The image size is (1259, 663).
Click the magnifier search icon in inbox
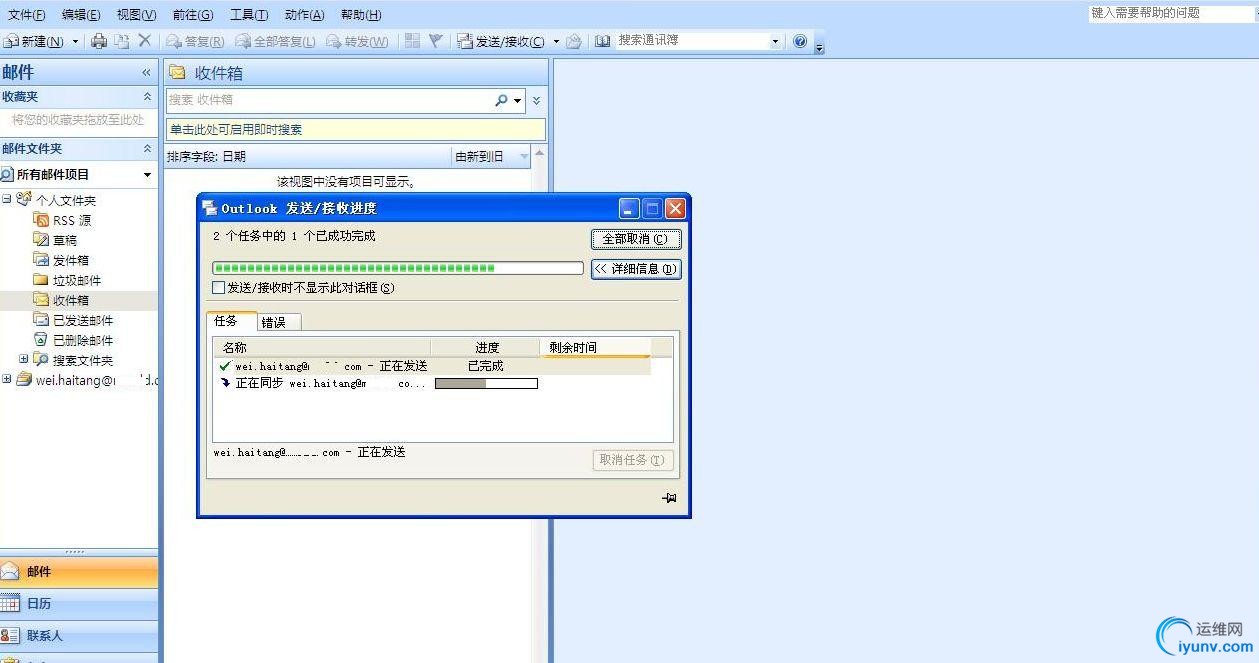click(501, 100)
